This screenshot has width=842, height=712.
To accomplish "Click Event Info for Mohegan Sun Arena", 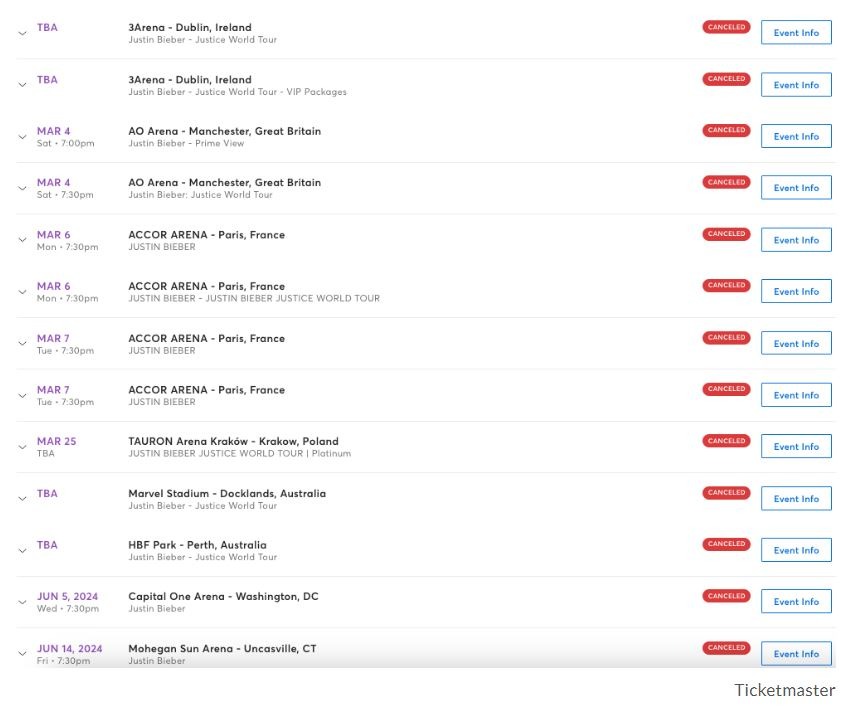I will [795, 654].
